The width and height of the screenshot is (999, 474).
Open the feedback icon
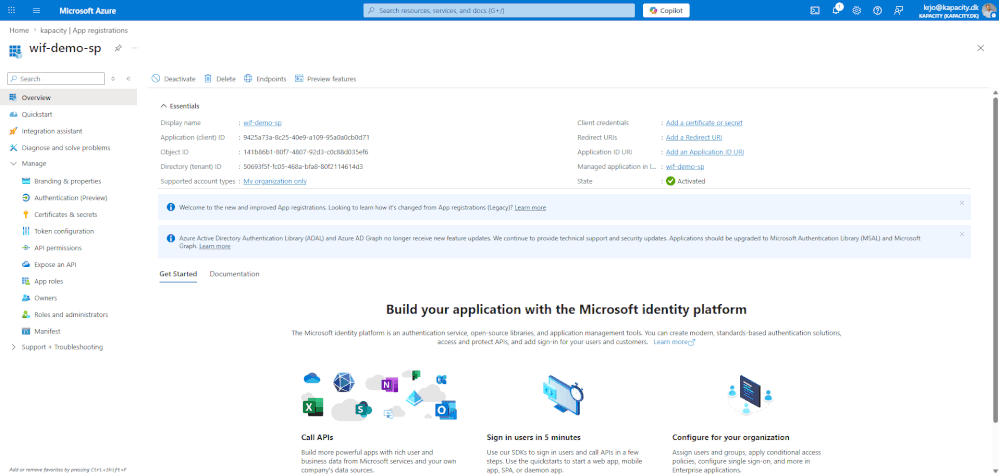tap(898, 10)
